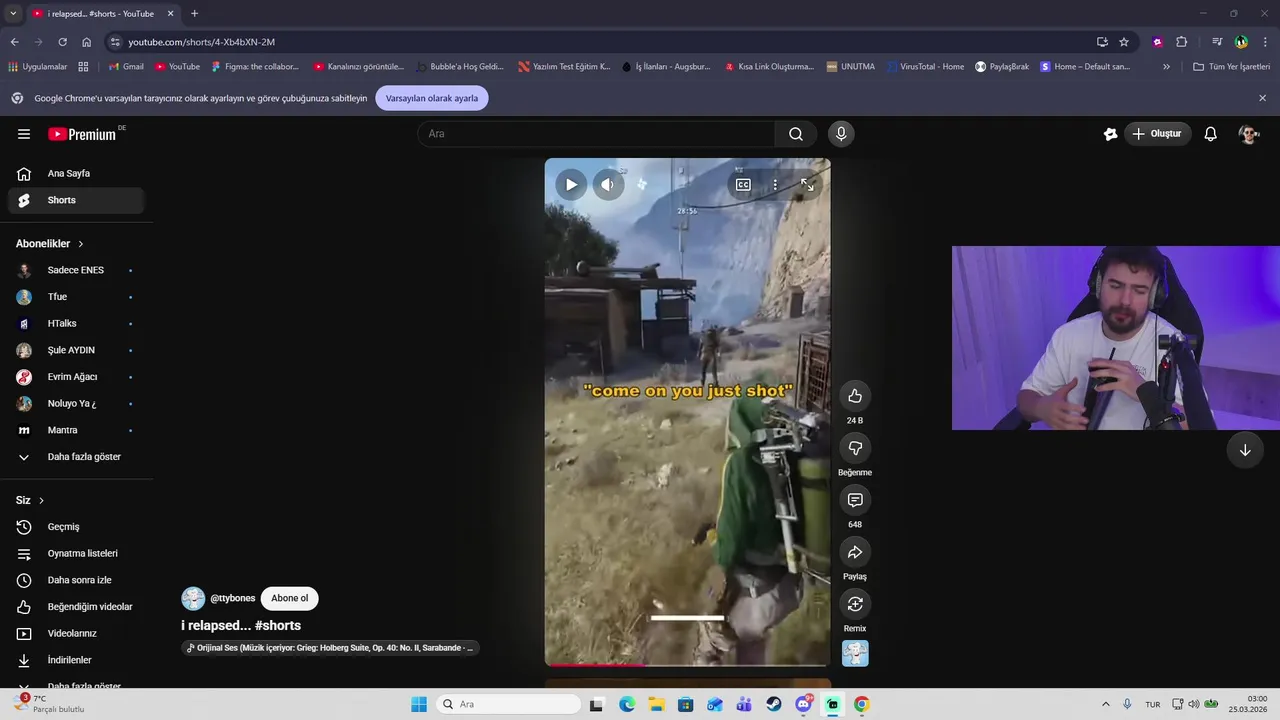
Task: Open the 648 comments panel
Action: pos(855,500)
